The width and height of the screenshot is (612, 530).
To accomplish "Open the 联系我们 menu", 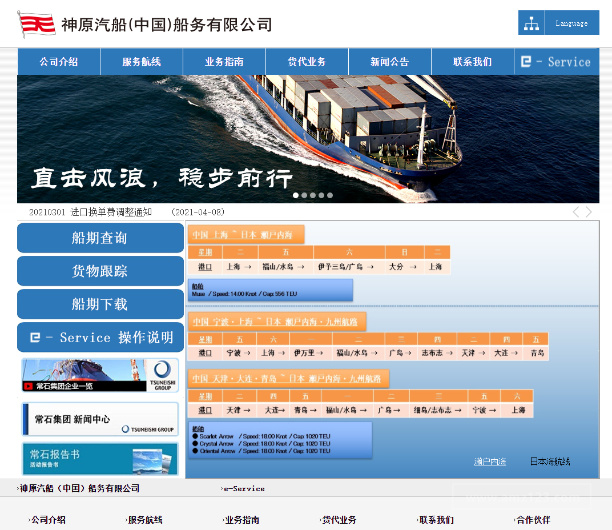I will pos(473,62).
